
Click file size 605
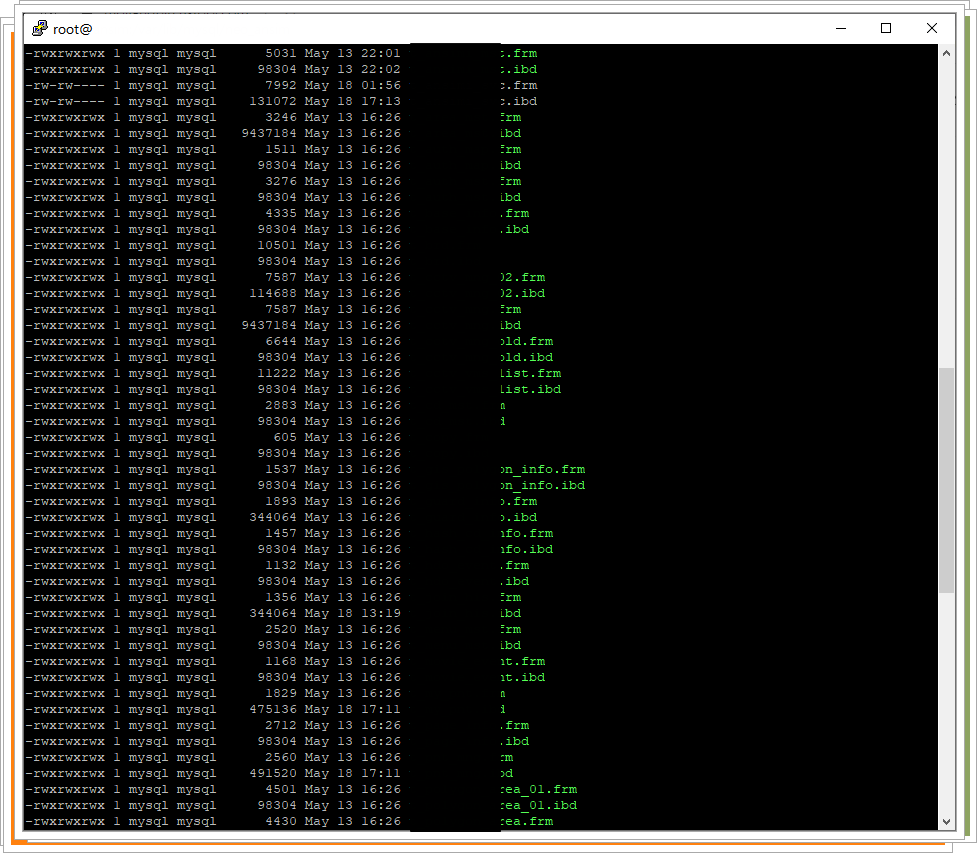pyautogui.click(x=285, y=437)
